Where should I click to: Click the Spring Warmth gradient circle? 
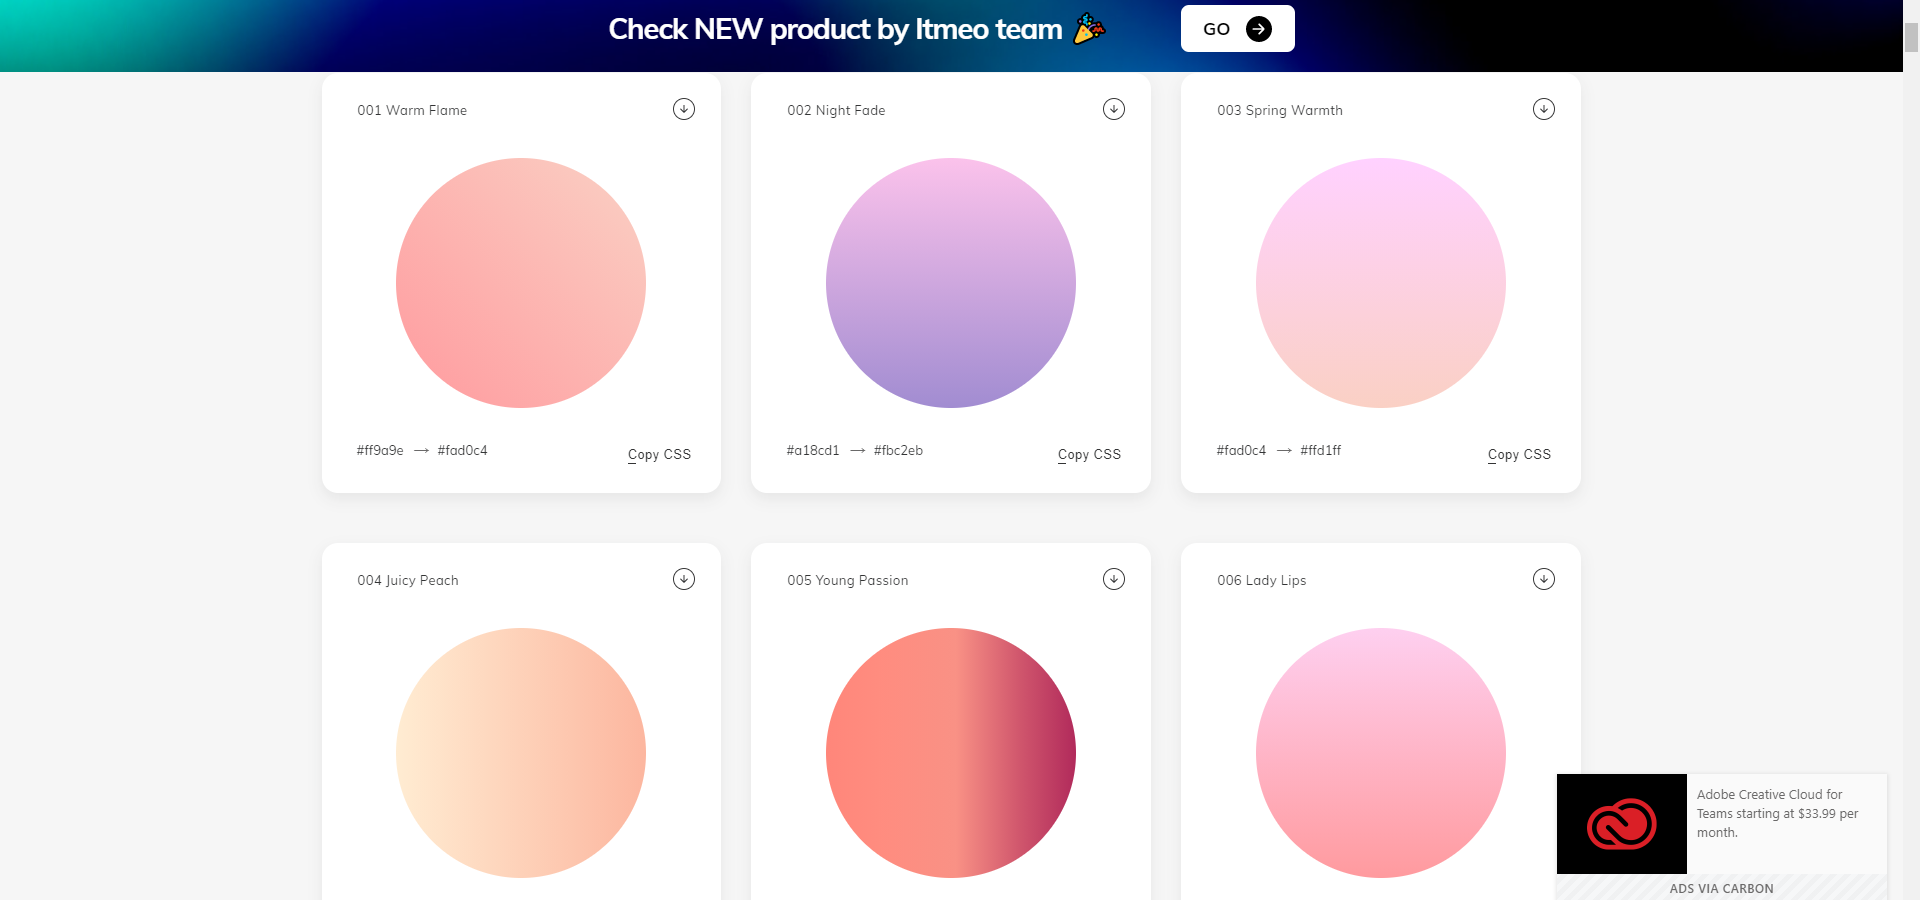1381,283
